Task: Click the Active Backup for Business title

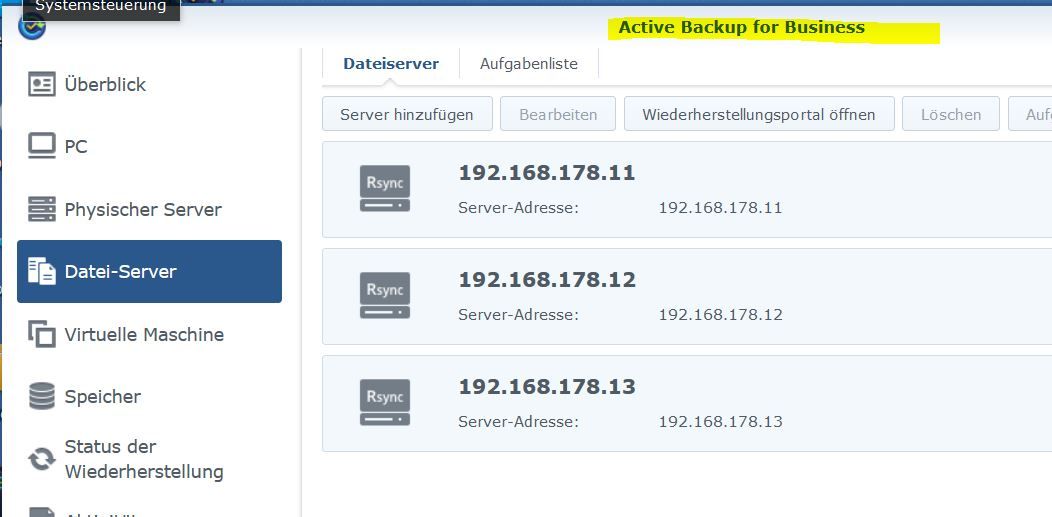Action: [x=741, y=27]
